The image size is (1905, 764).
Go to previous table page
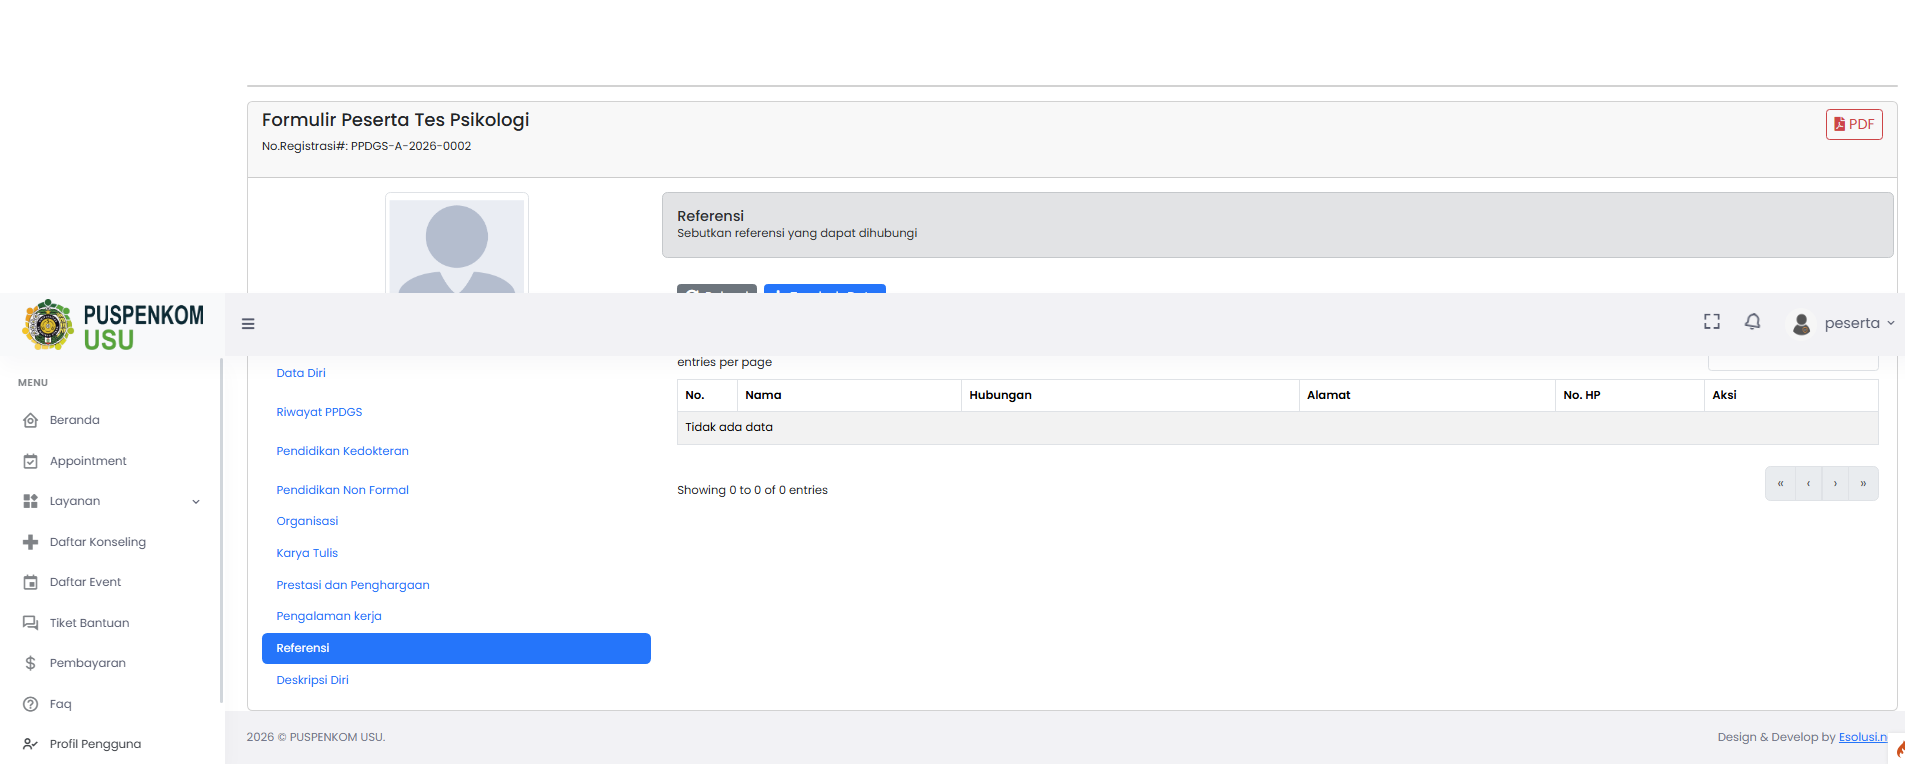(x=1808, y=484)
